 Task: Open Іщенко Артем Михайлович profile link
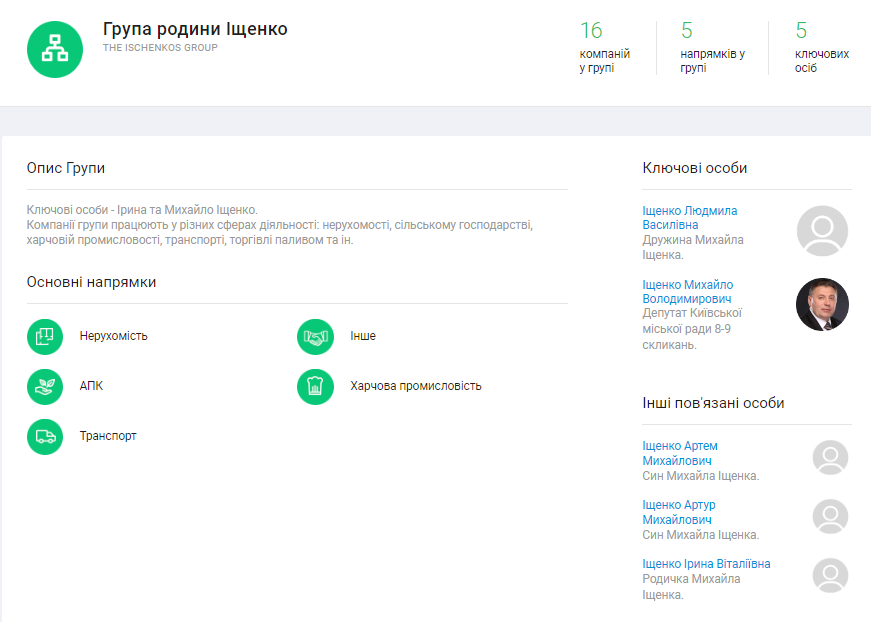(679, 453)
